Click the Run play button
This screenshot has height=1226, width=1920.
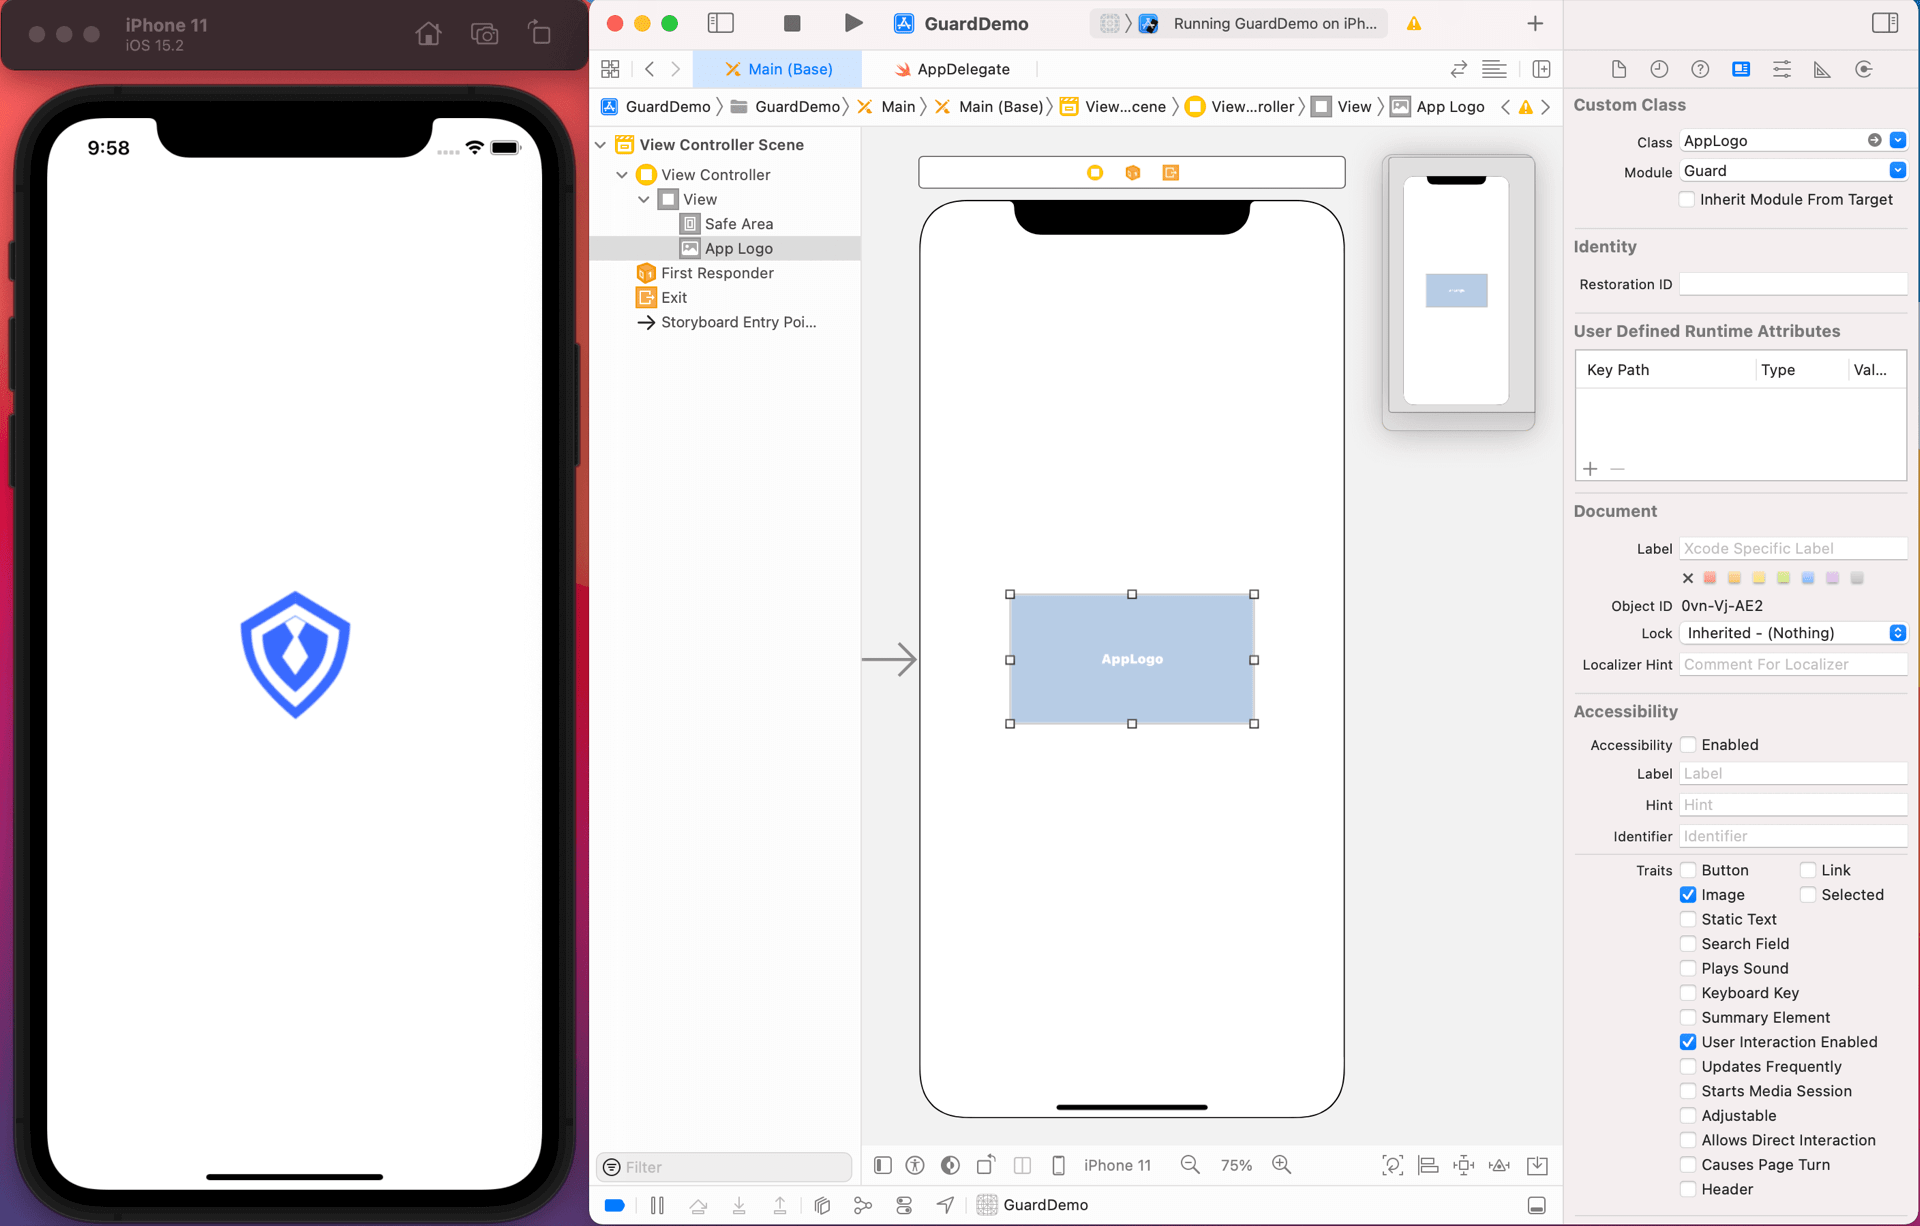[x=852, y=23]
